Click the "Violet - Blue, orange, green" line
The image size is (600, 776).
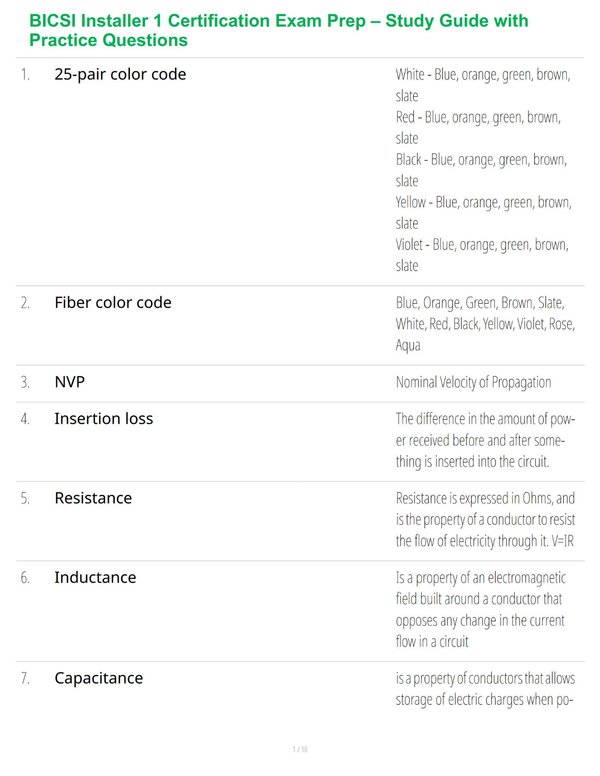point(482,255)
